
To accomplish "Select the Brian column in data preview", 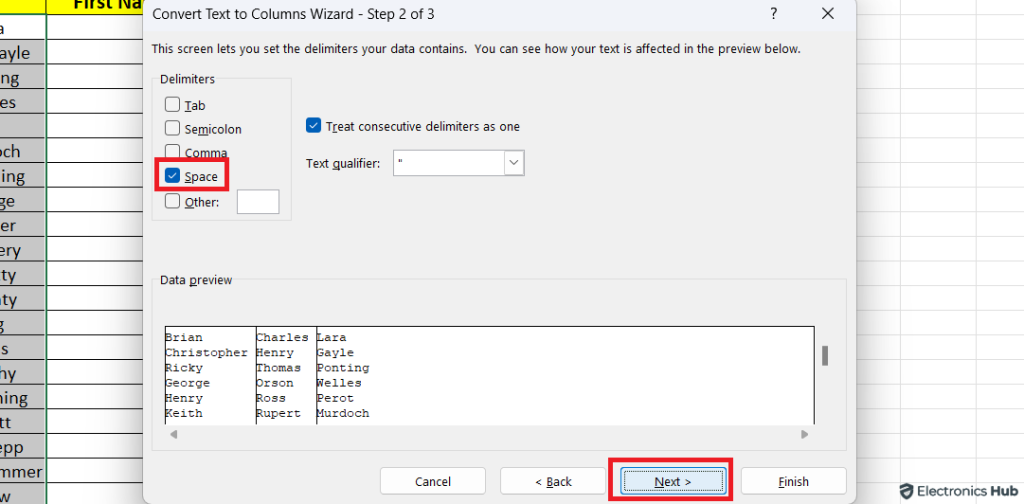I will point(206,375).
